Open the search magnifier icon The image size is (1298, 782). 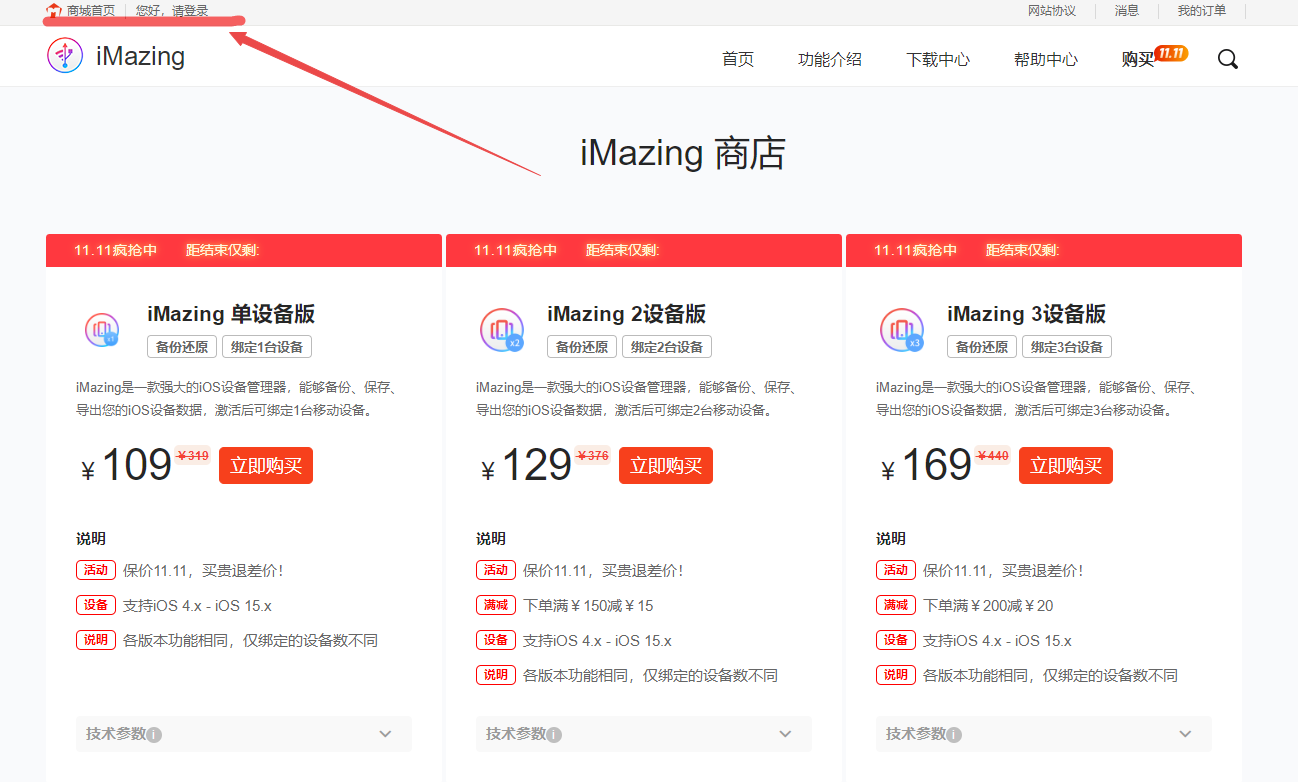click(1228, 59)
